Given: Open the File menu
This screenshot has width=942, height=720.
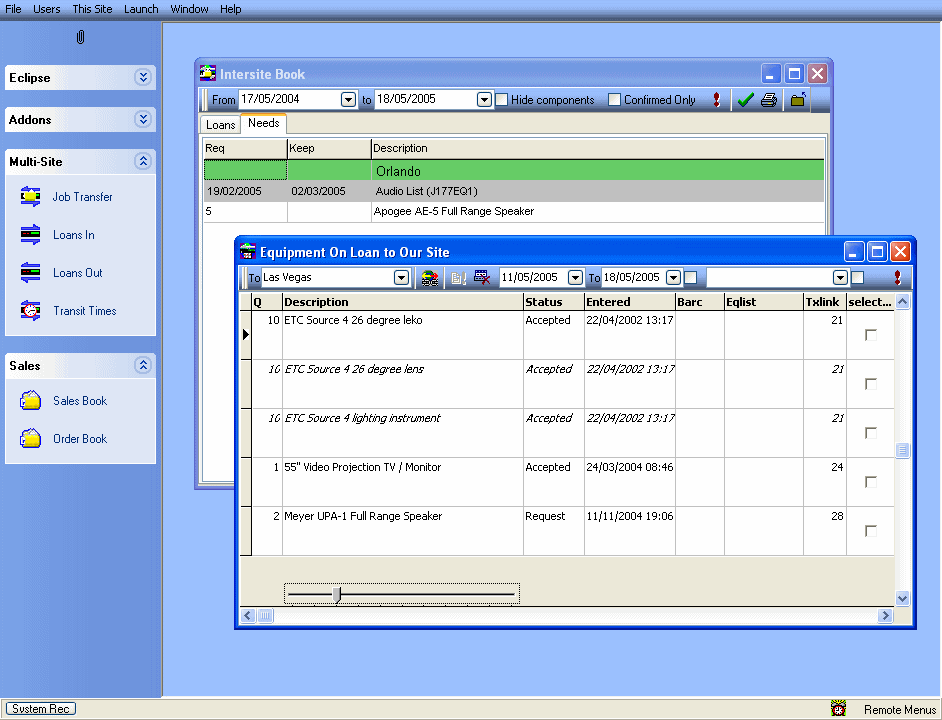Looking at the screenshot, I should [13, 9].
